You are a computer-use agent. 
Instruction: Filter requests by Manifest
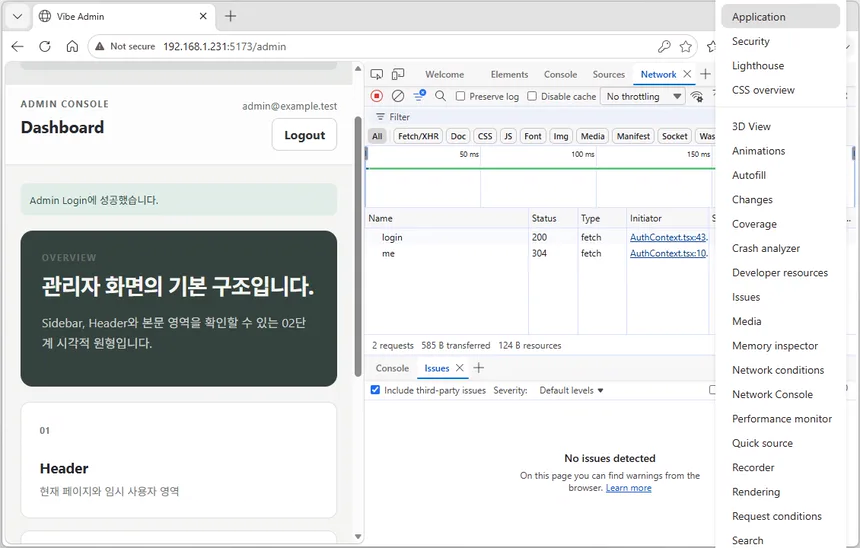click(633, 136)
